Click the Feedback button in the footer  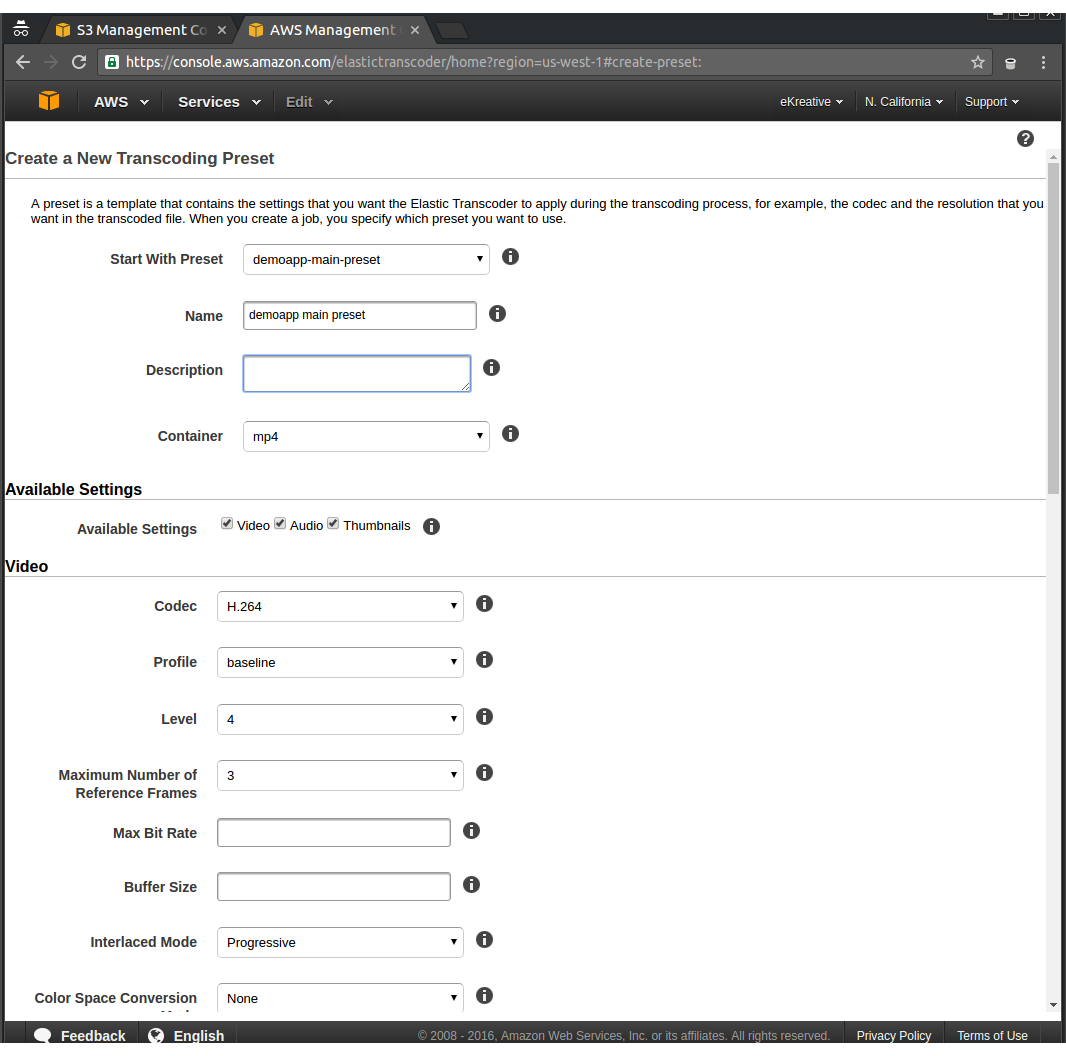[80, 1035]
